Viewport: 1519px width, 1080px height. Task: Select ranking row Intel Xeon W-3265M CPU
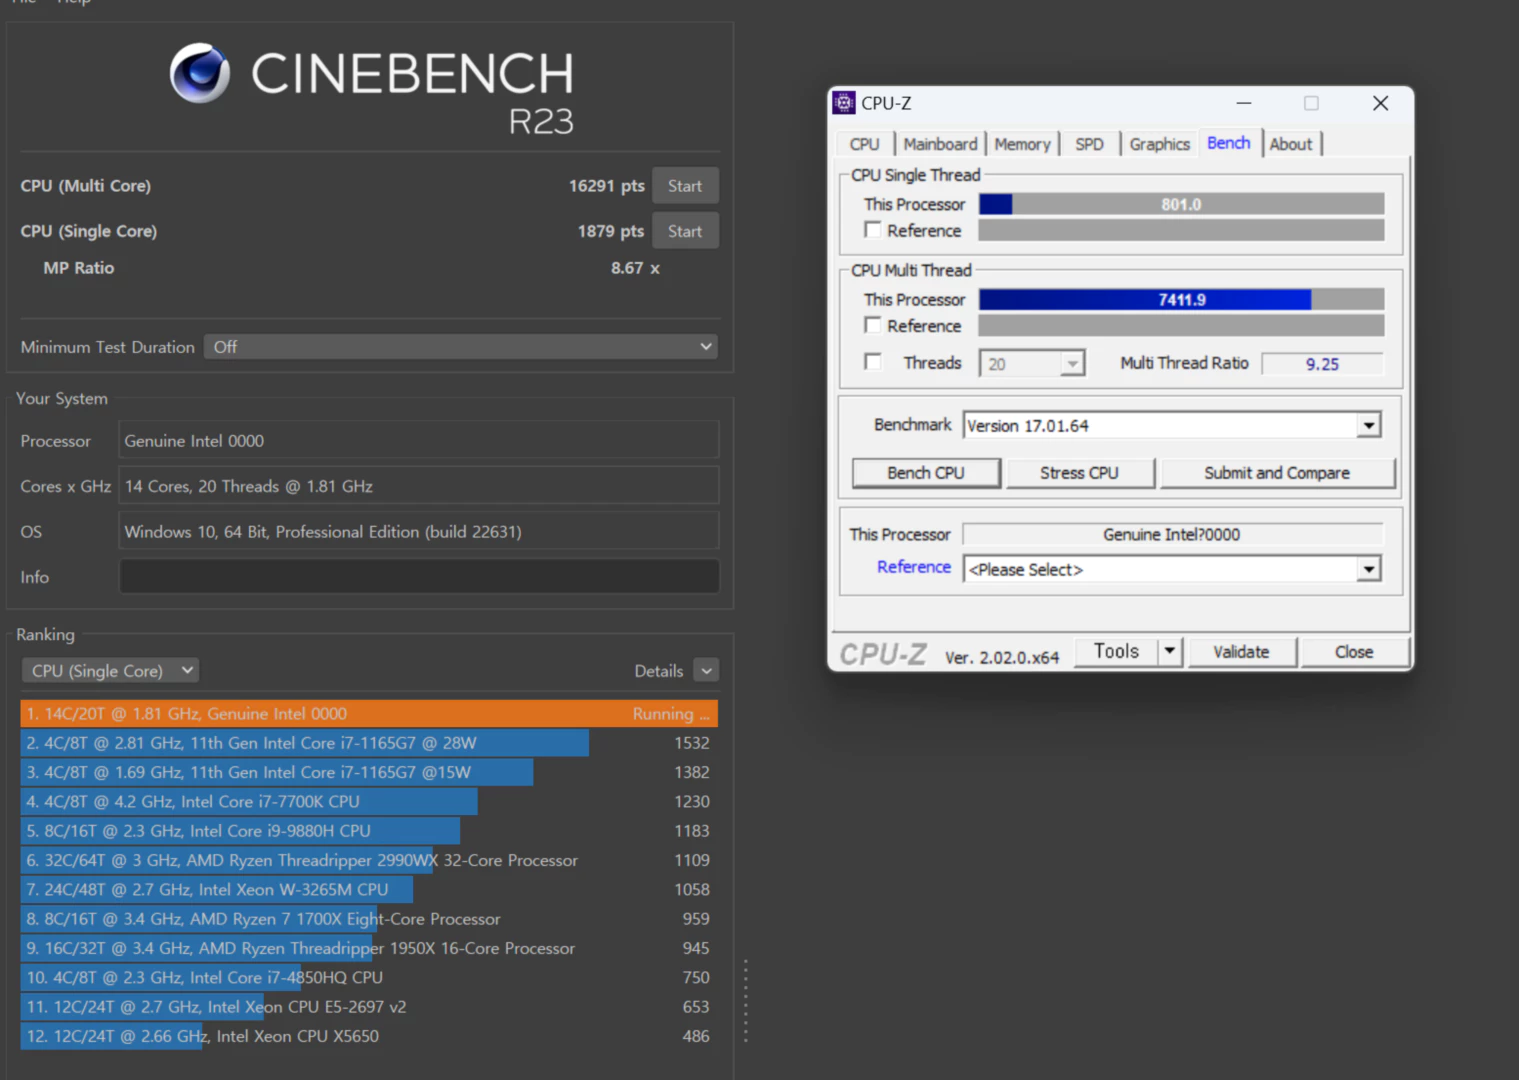coord(369,890)
